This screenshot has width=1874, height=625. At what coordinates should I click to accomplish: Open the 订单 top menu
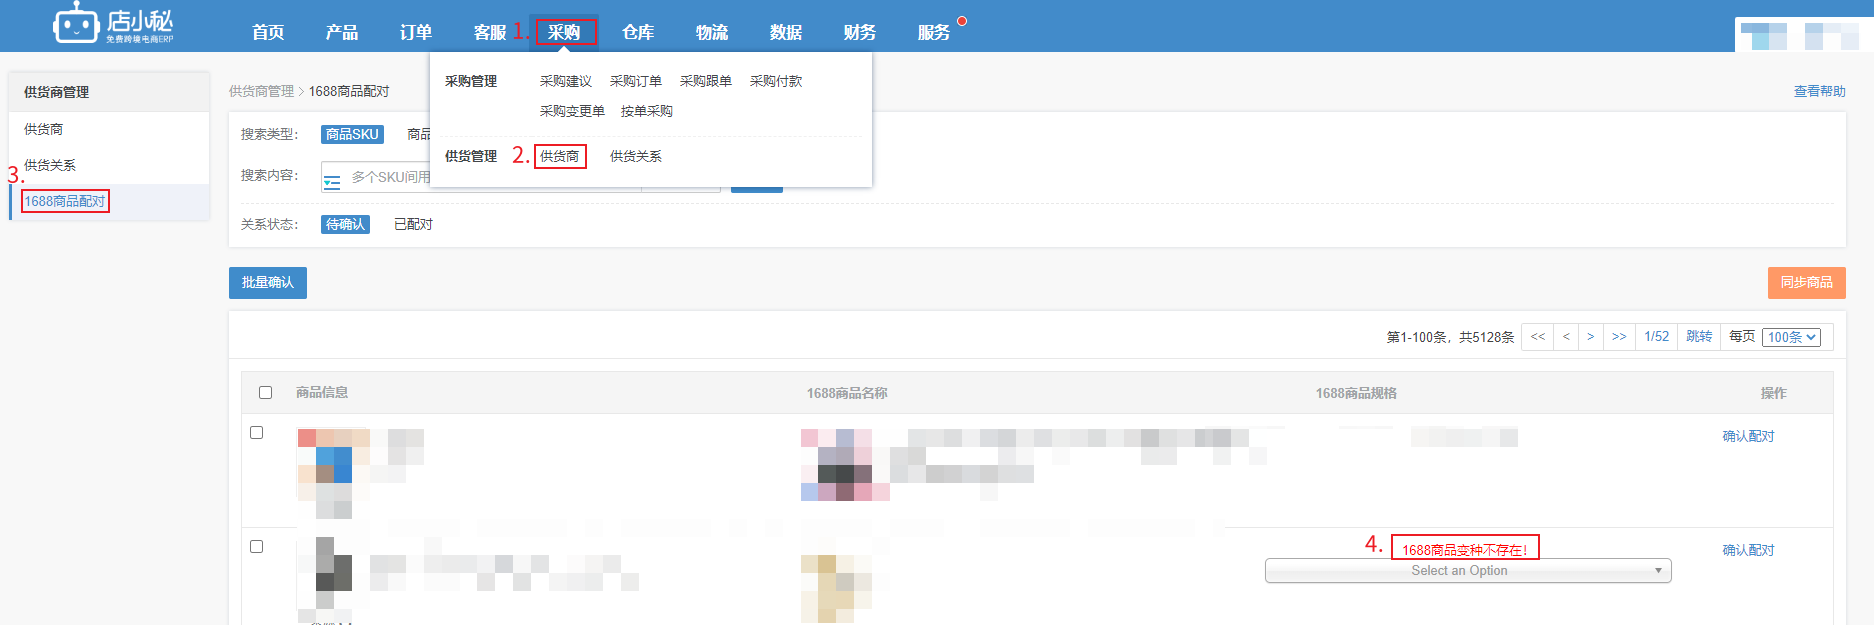416,33
